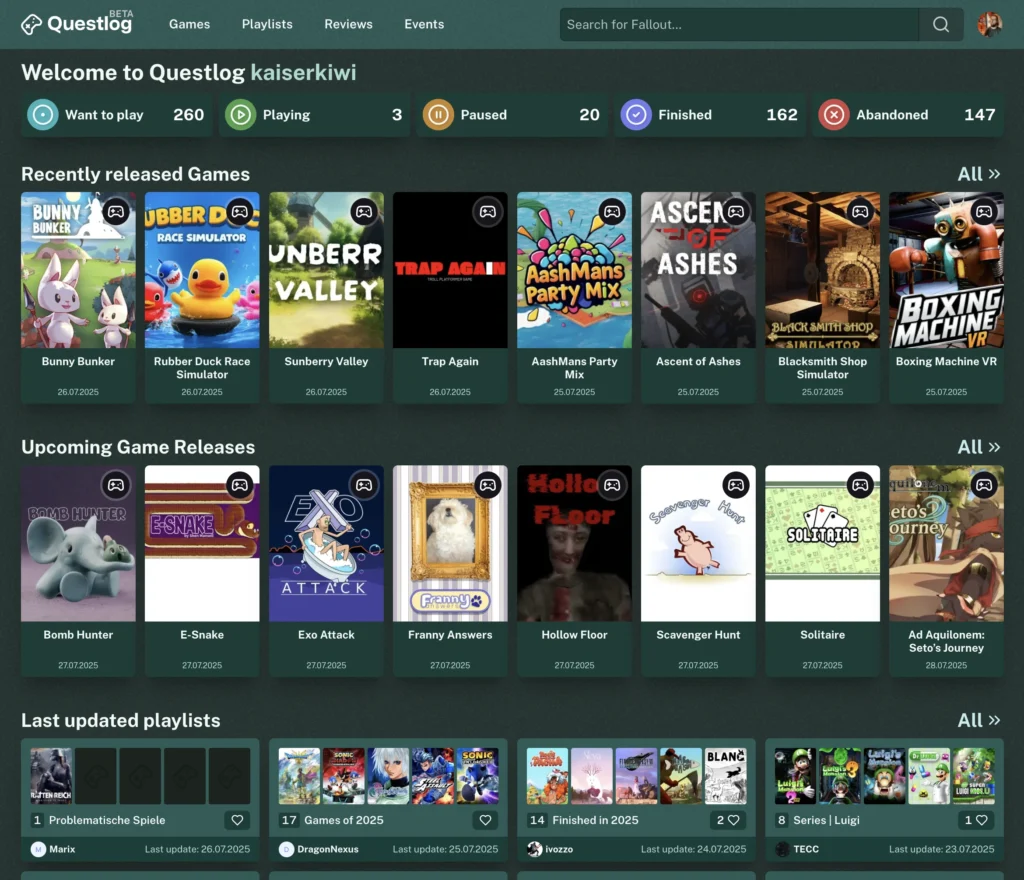Image resolution: width=1024 pixels, height=880 pixels.
Task: Expand All last updated playlists
Action: [978, 721]
